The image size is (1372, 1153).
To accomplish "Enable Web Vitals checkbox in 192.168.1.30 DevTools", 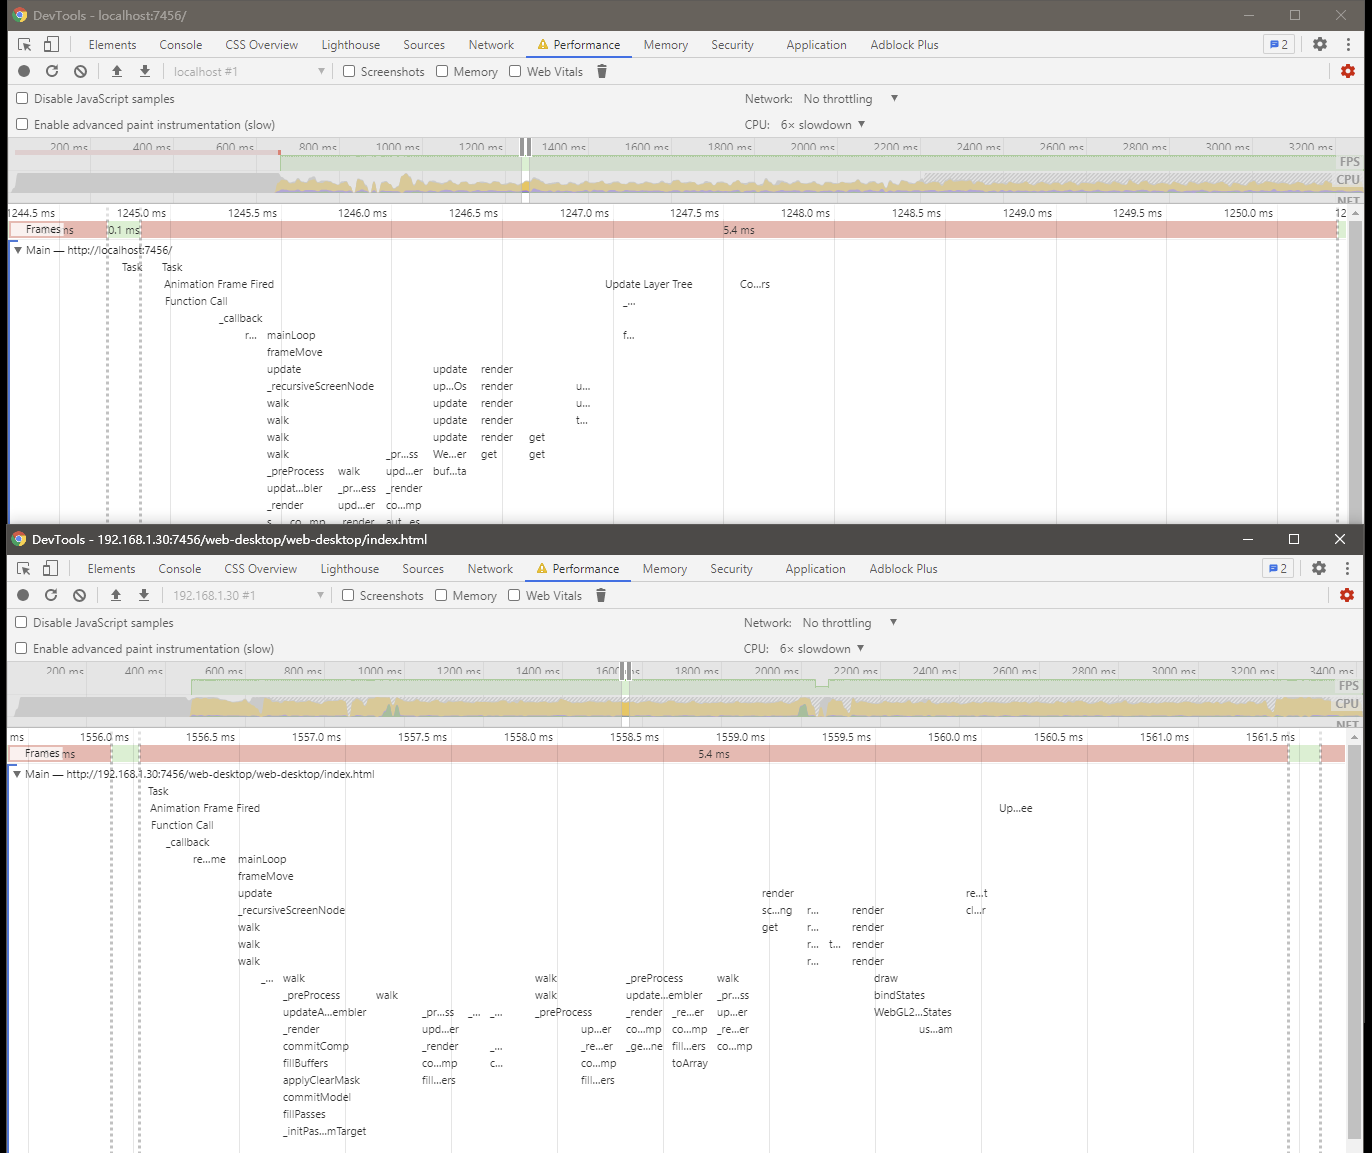I will [514, 595].
